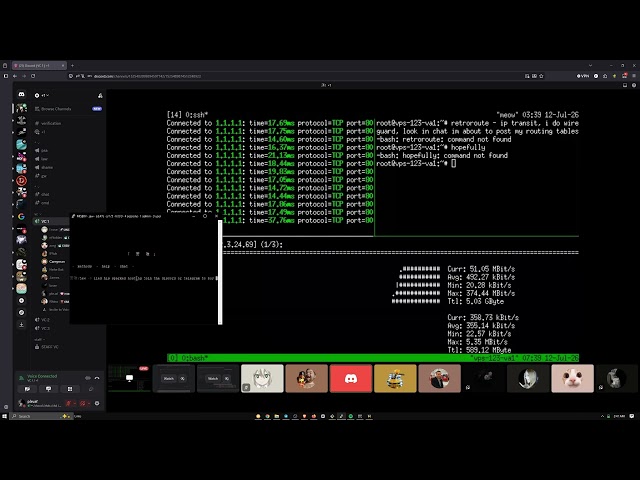Disconnect from voice call
The width and height of the screenshot is (640, 480).
(97, 378)
